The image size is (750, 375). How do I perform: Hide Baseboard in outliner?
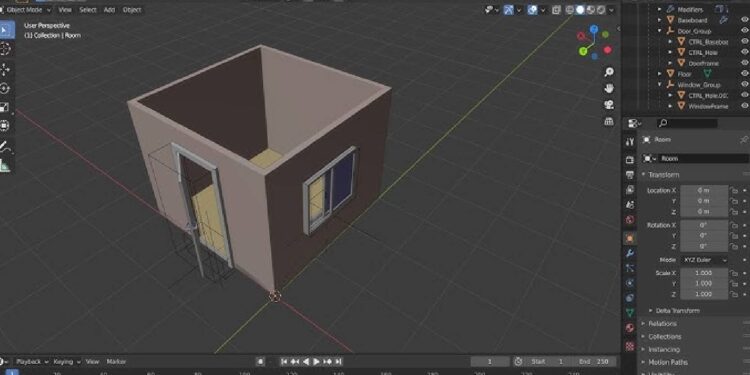pyautogui.click(x=744, y=20)
